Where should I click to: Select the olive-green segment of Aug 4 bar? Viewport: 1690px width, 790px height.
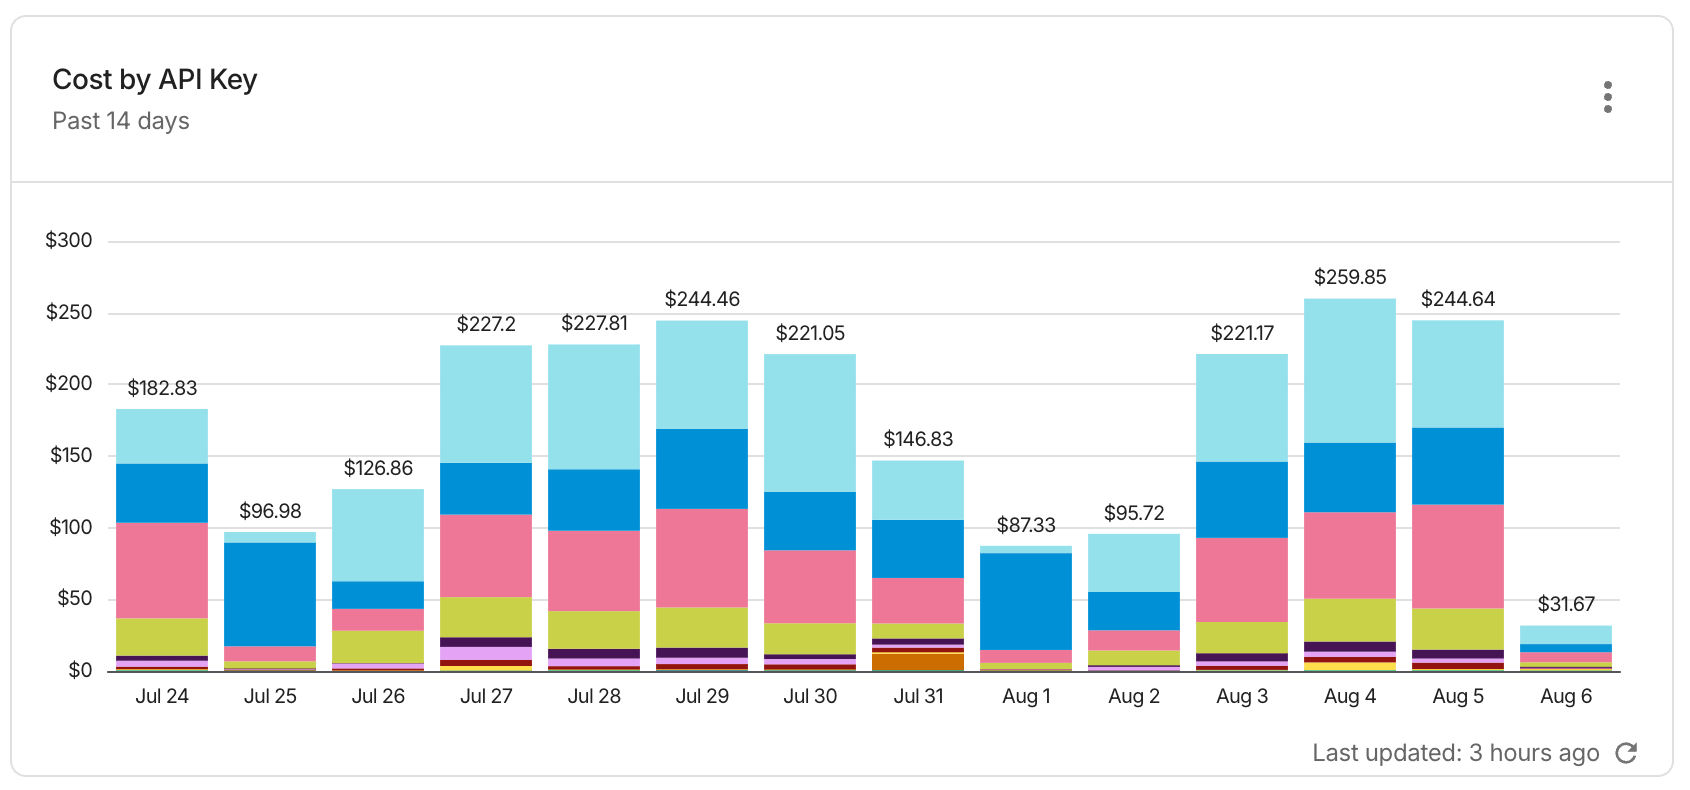click(x=1350, y=620)
